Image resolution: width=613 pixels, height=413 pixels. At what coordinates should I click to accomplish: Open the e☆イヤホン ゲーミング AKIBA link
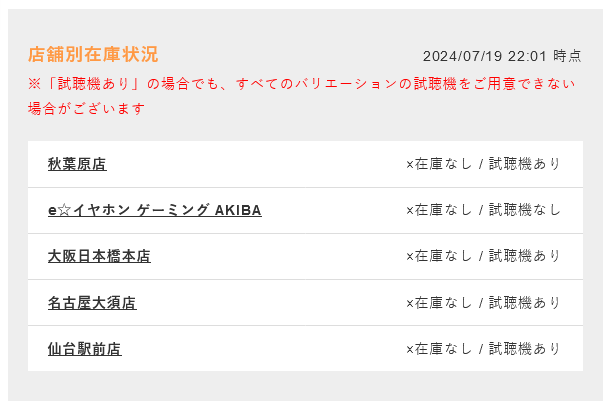(155, 210)
